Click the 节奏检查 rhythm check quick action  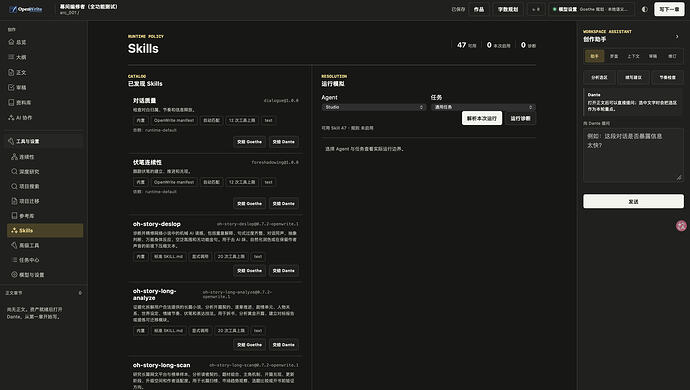668,77
